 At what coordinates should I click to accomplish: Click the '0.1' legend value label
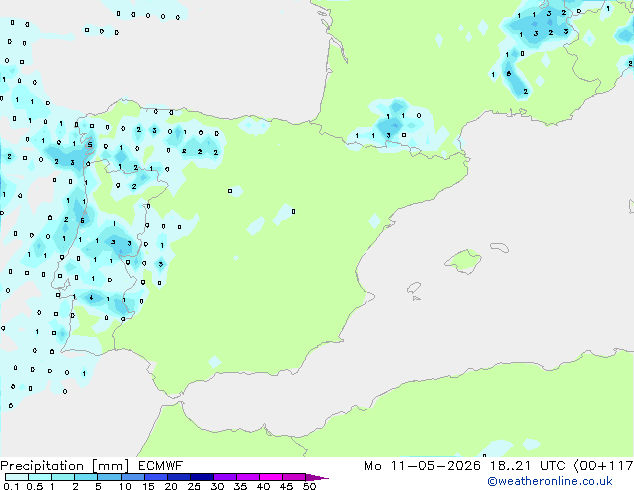11,486
